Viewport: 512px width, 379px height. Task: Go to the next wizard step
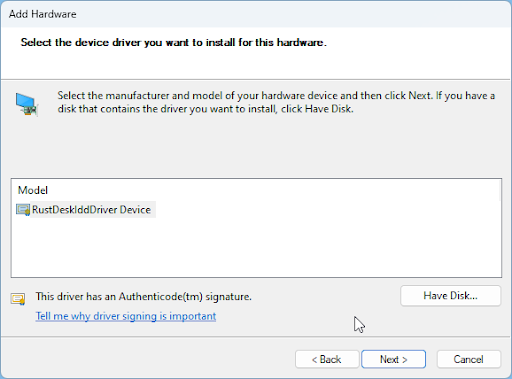pyautogui.click(x=393, y=359)
